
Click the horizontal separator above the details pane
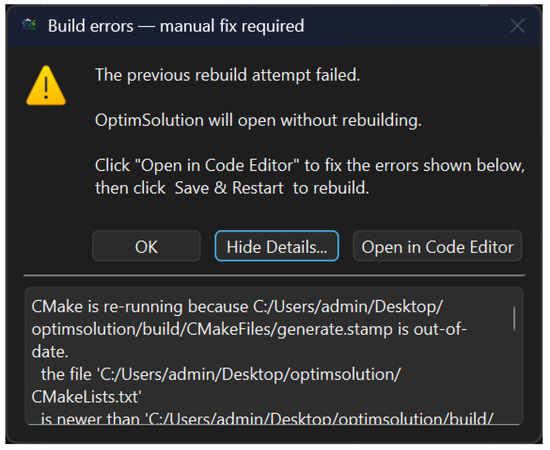click(x=274, y=276)
